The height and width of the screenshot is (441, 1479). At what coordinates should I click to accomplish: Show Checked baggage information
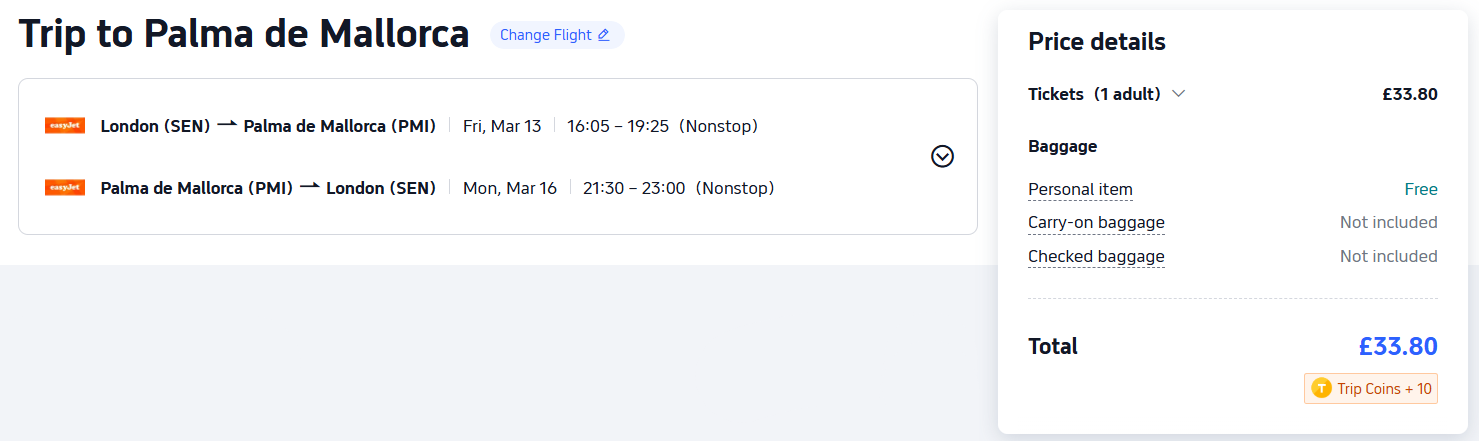1096,257
